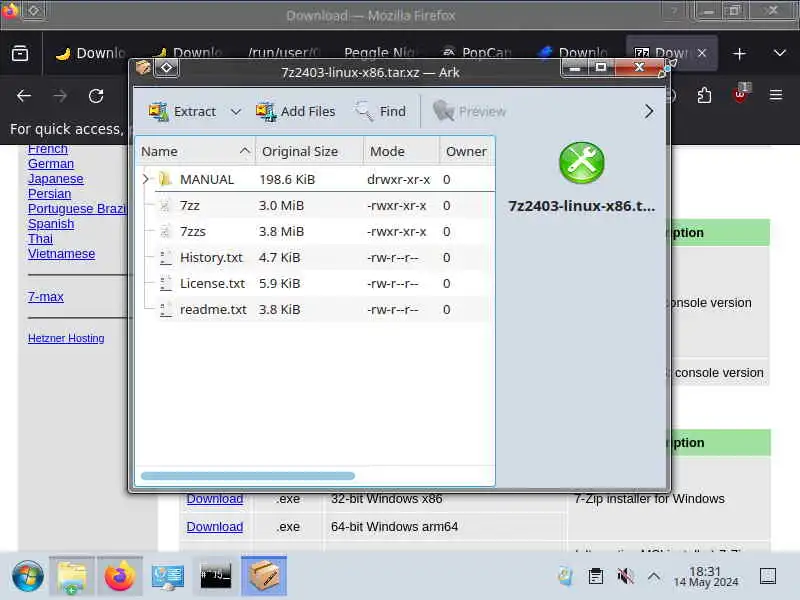The height and width of the screenshot is (600, 800).
Task: Toggle the Ark window pin-on-all-desktops button
Action: pos(167,68)
